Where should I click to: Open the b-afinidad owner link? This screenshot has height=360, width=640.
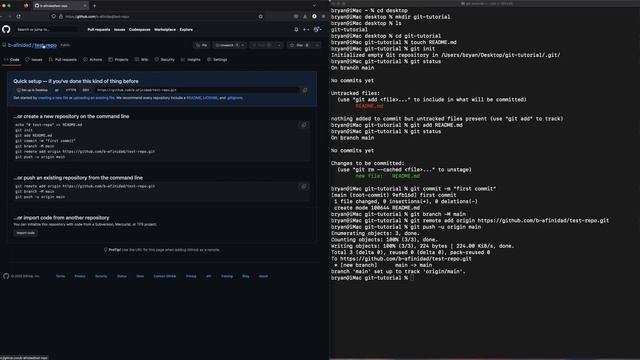click(20, 45)
